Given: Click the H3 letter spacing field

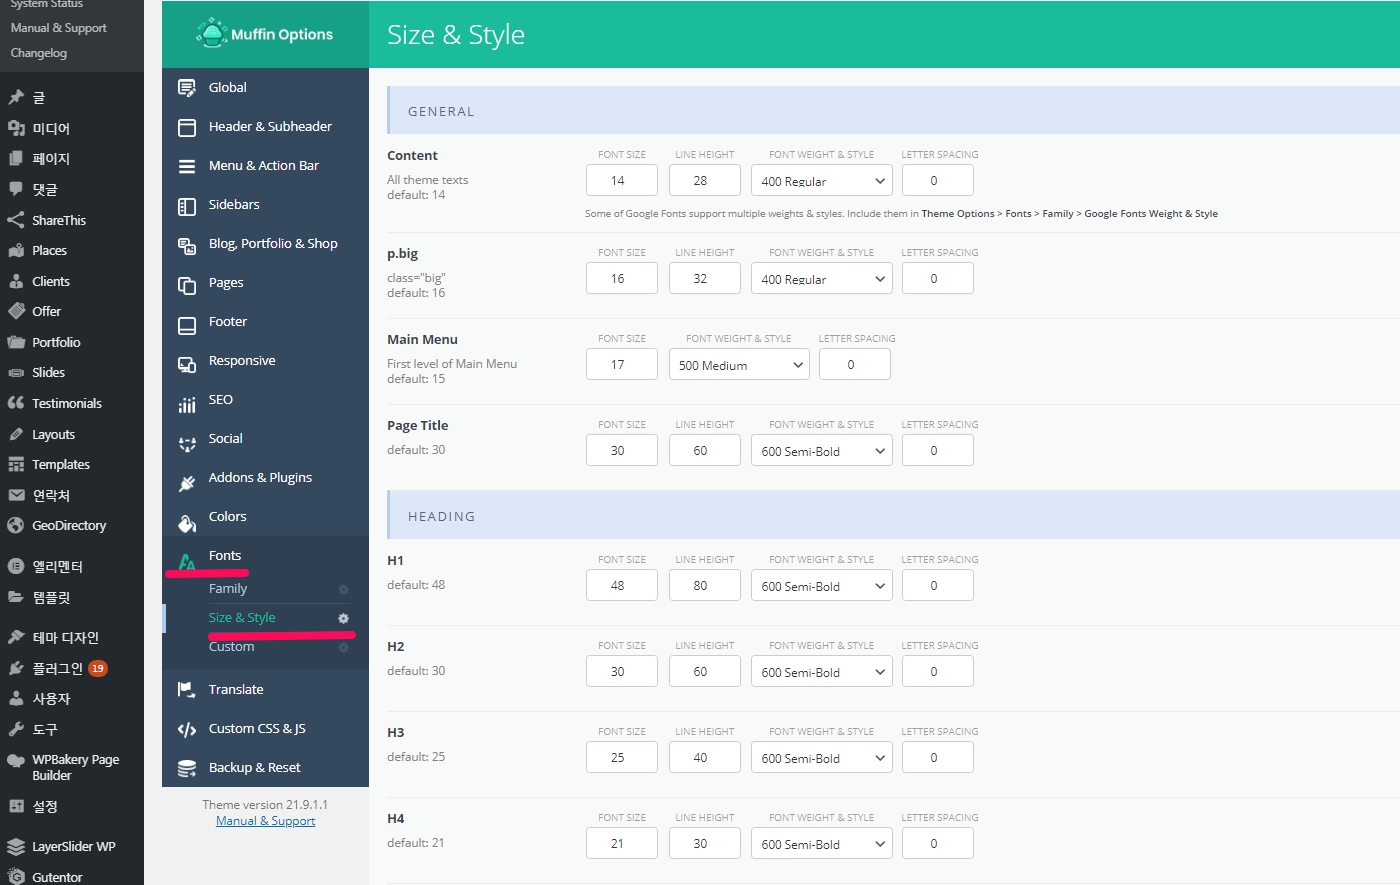Looking at the screenshot, I should click(938, 758).
